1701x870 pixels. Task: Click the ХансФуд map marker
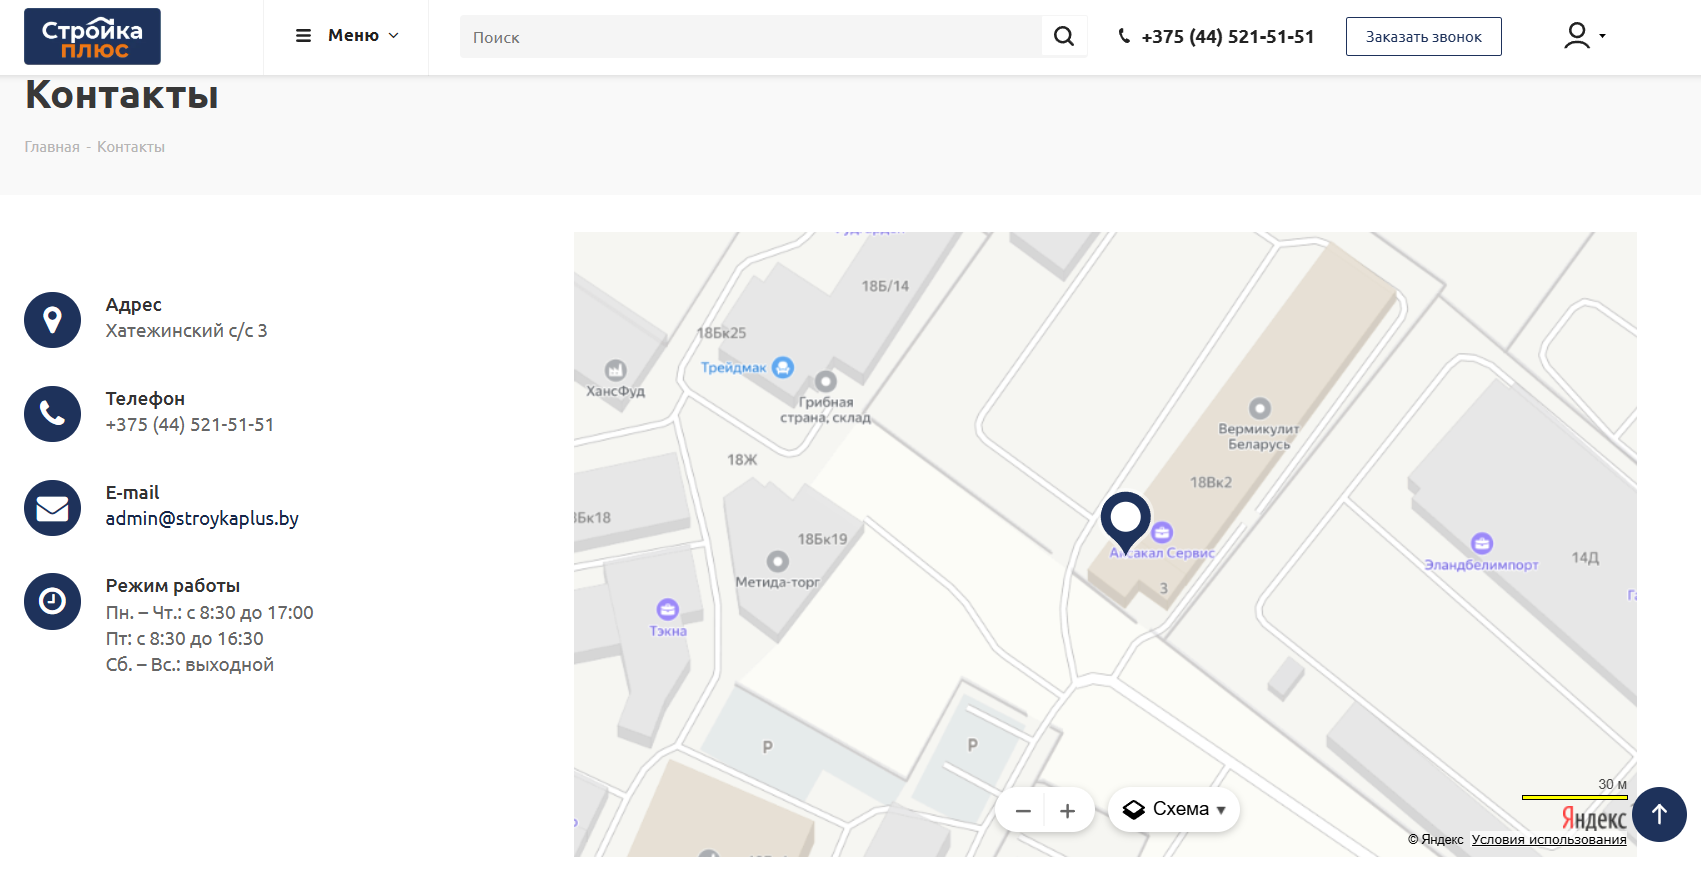[x=615, y=370]
